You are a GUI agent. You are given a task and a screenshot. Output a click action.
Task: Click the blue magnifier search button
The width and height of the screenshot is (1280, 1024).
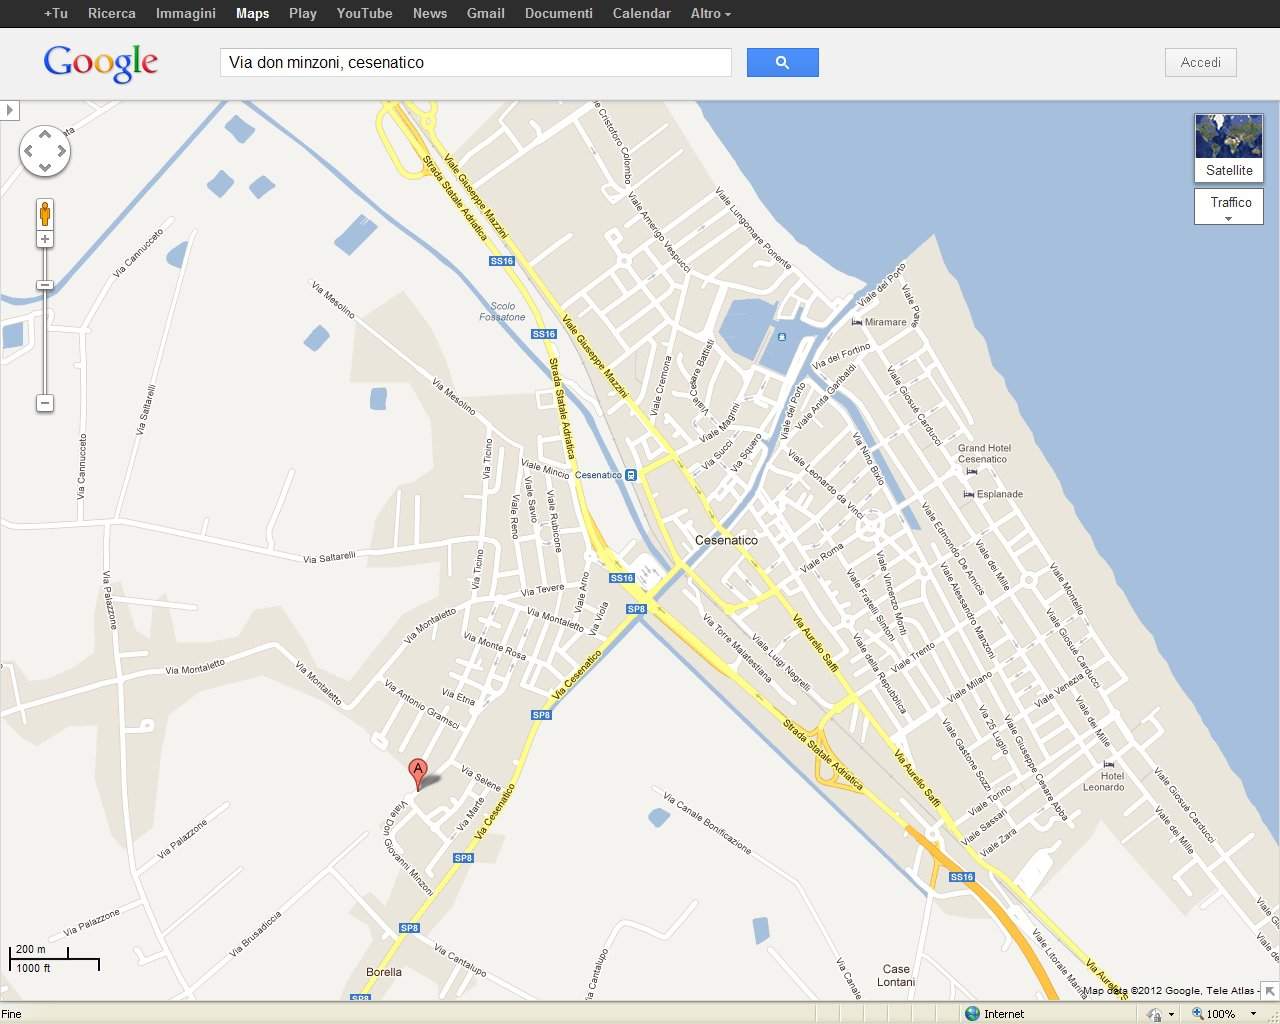pos(783,62)
